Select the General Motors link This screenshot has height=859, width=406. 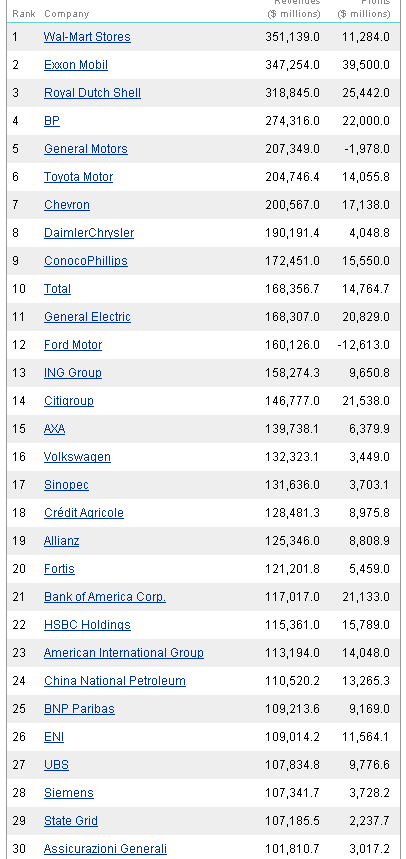[85, 149]
